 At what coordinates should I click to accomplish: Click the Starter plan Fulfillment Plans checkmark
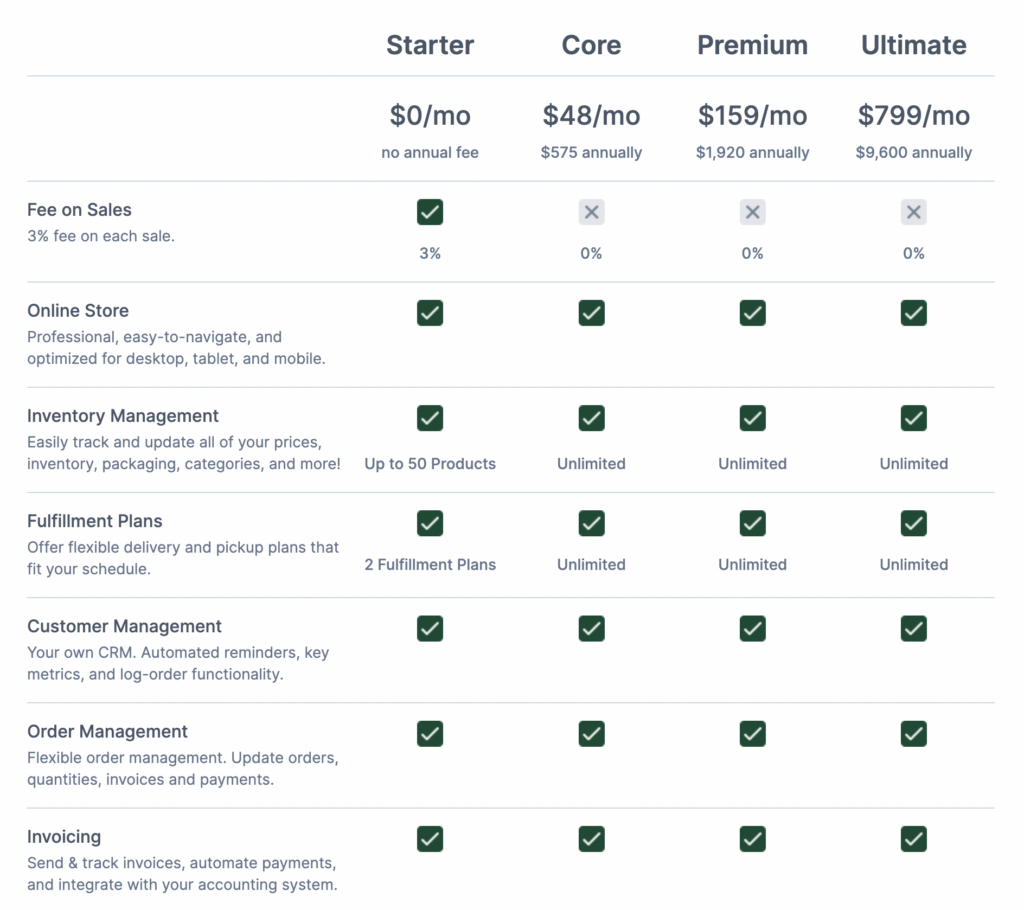coord(430,523)
